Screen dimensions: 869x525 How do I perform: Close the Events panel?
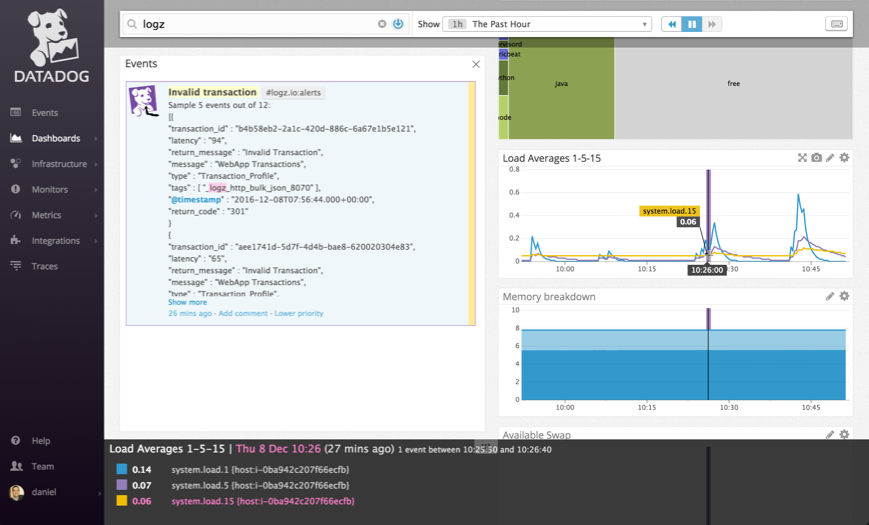[476, 64]
